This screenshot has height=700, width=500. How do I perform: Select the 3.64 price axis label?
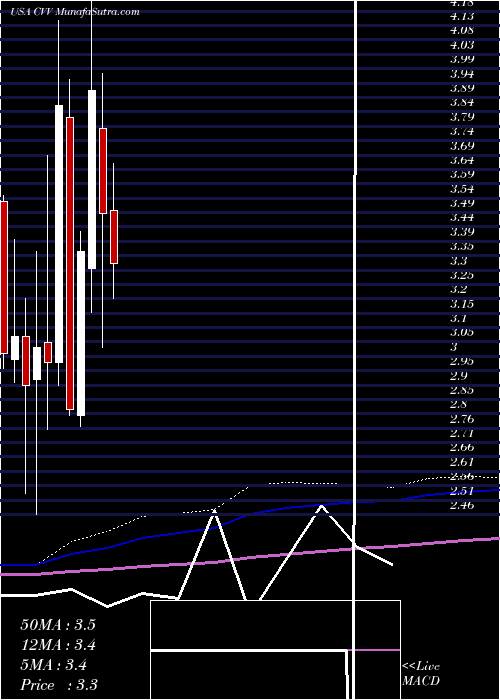coord(462,160)
